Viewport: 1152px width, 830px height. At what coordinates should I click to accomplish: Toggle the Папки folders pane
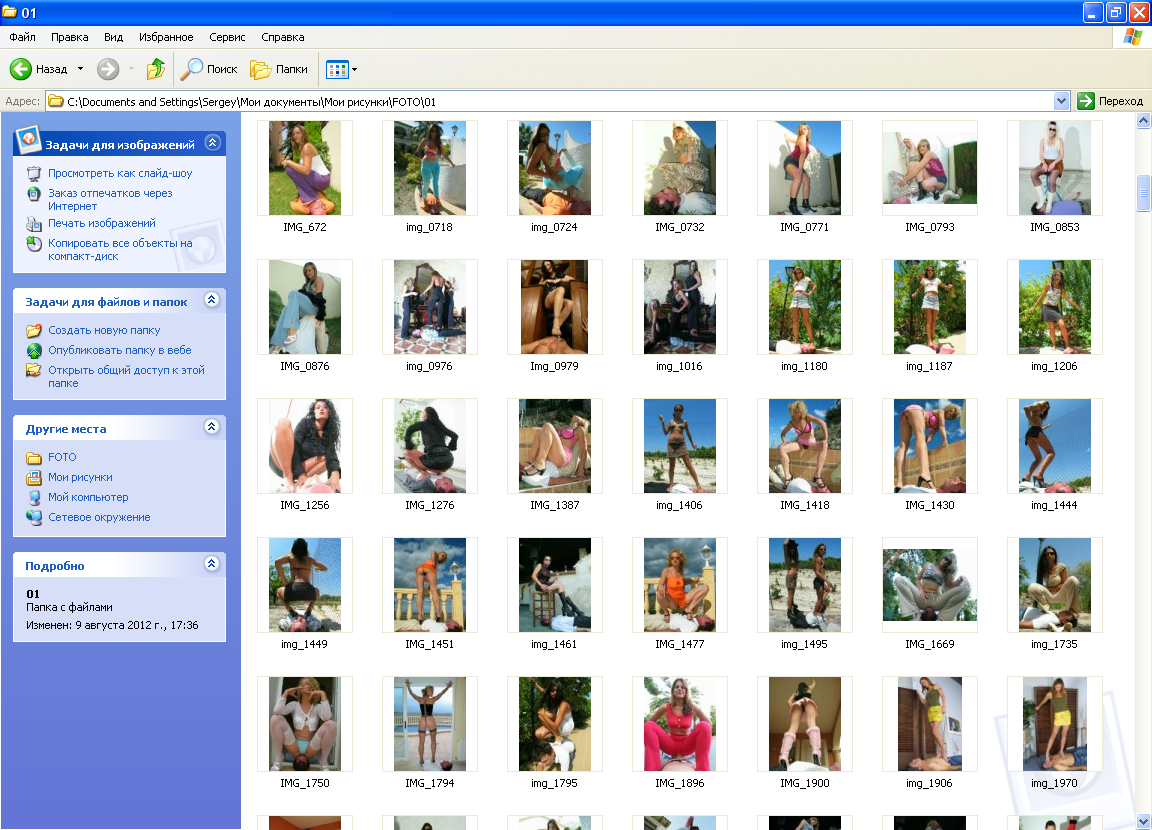(279, 69)
